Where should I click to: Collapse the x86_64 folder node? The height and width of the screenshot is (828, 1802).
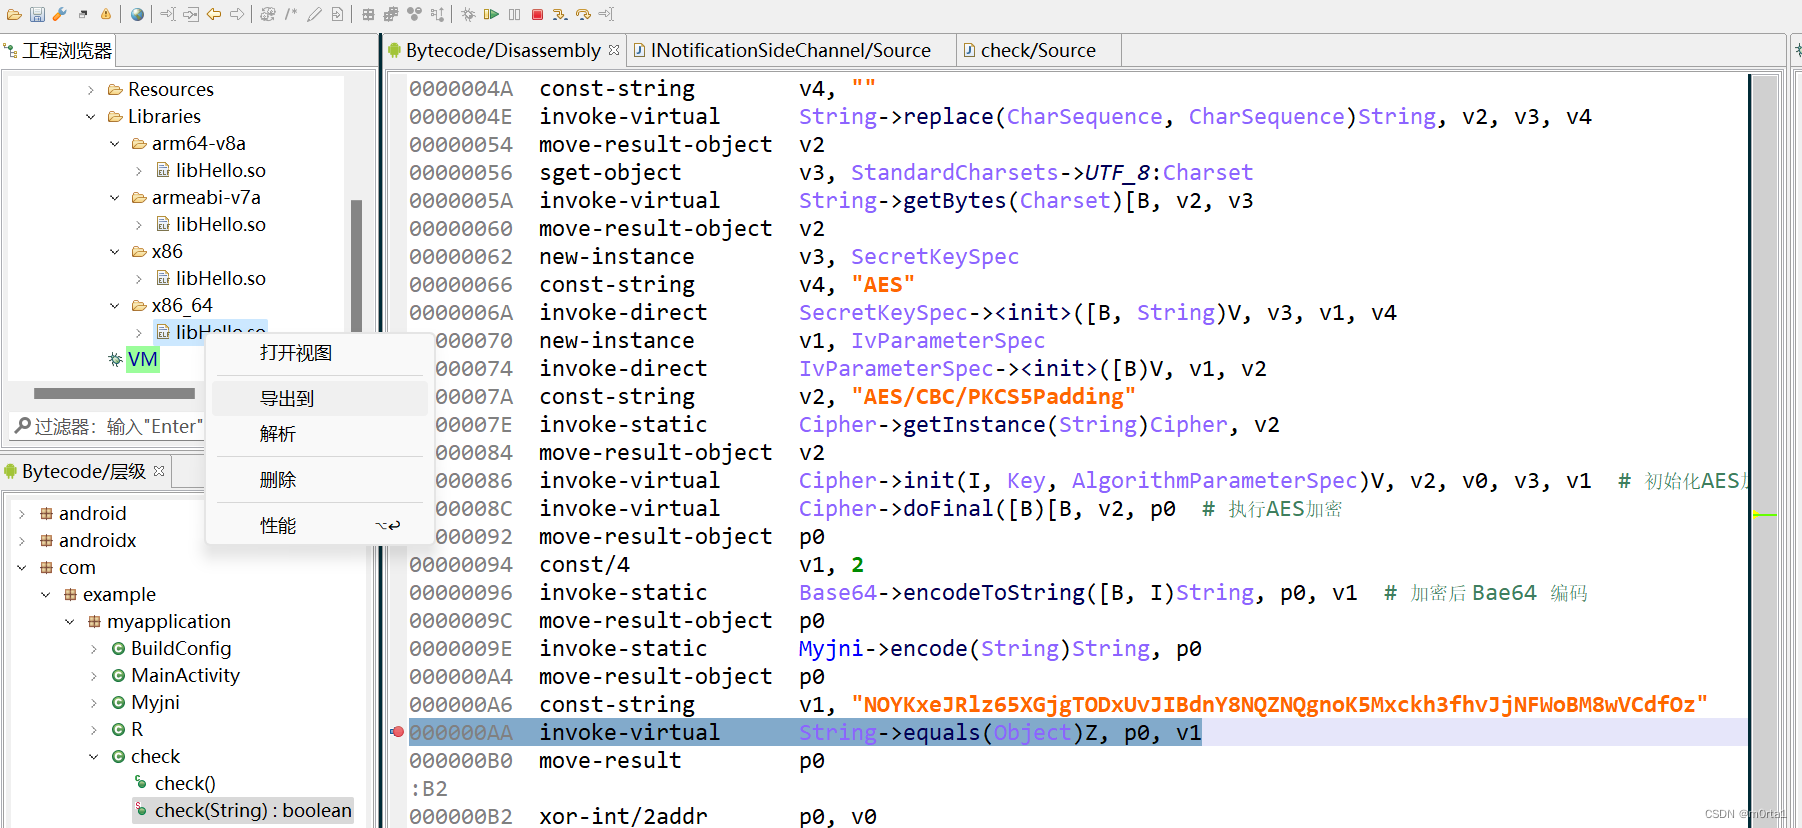[115, 306]
